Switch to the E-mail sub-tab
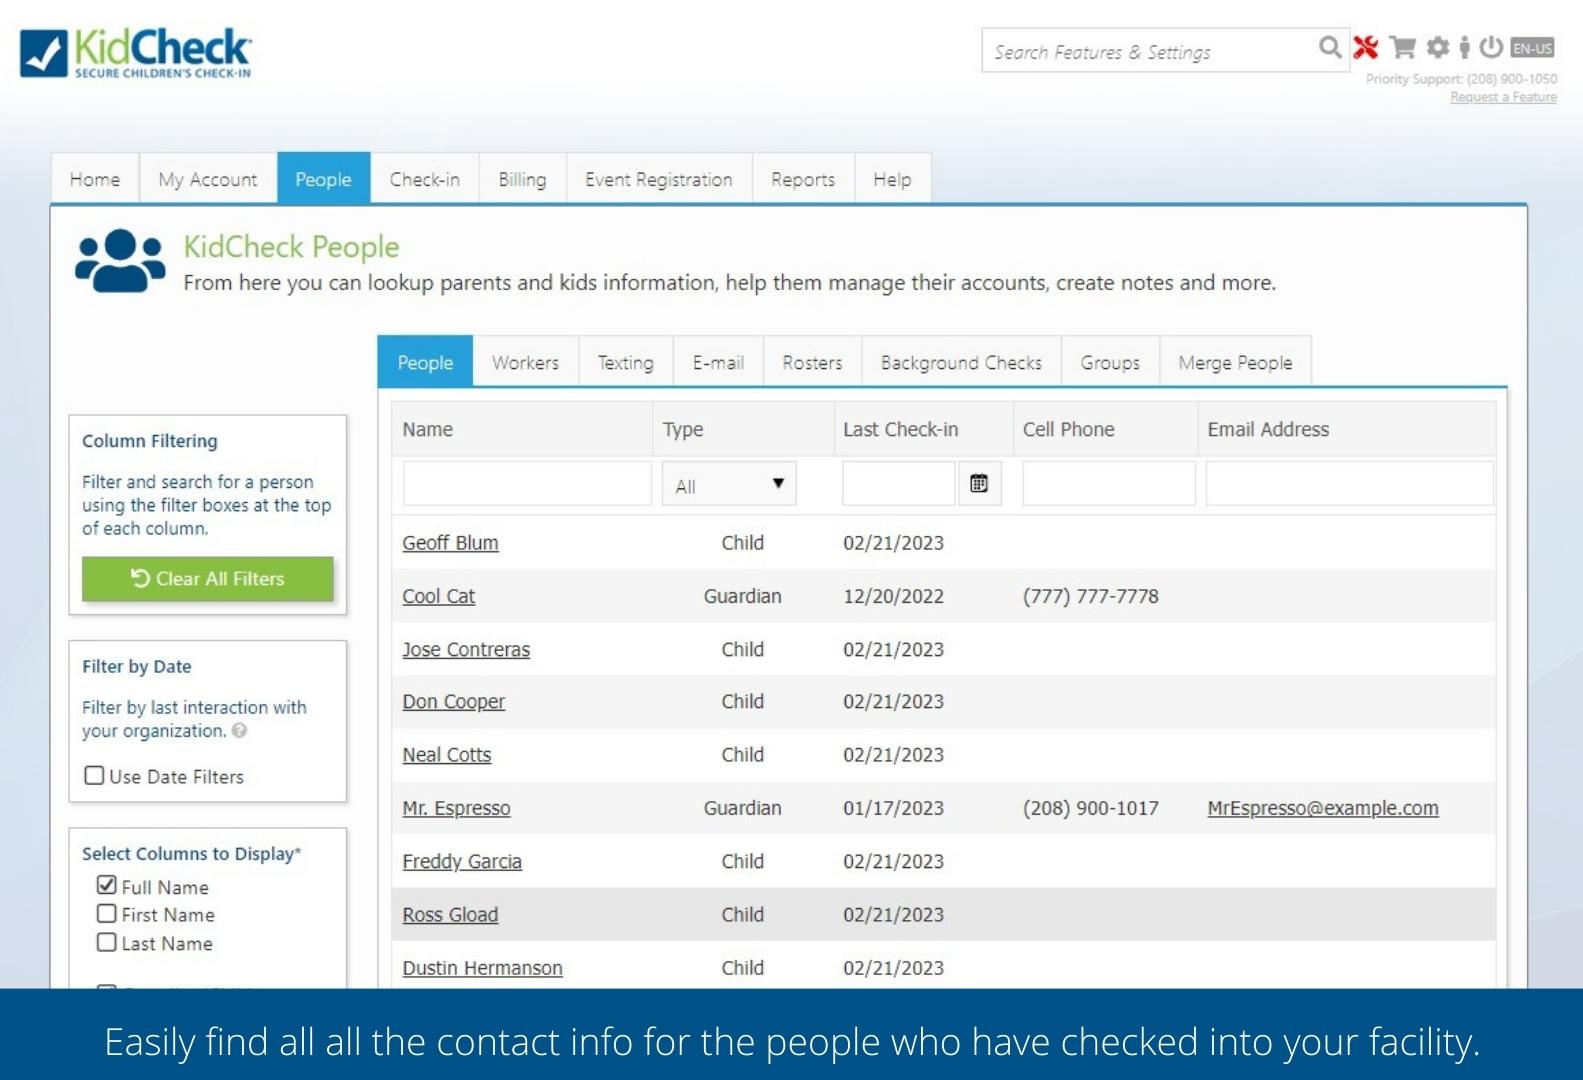The height and width of the screenshot is (1080, 1583). pyautogui.click(x=718, y=362)
